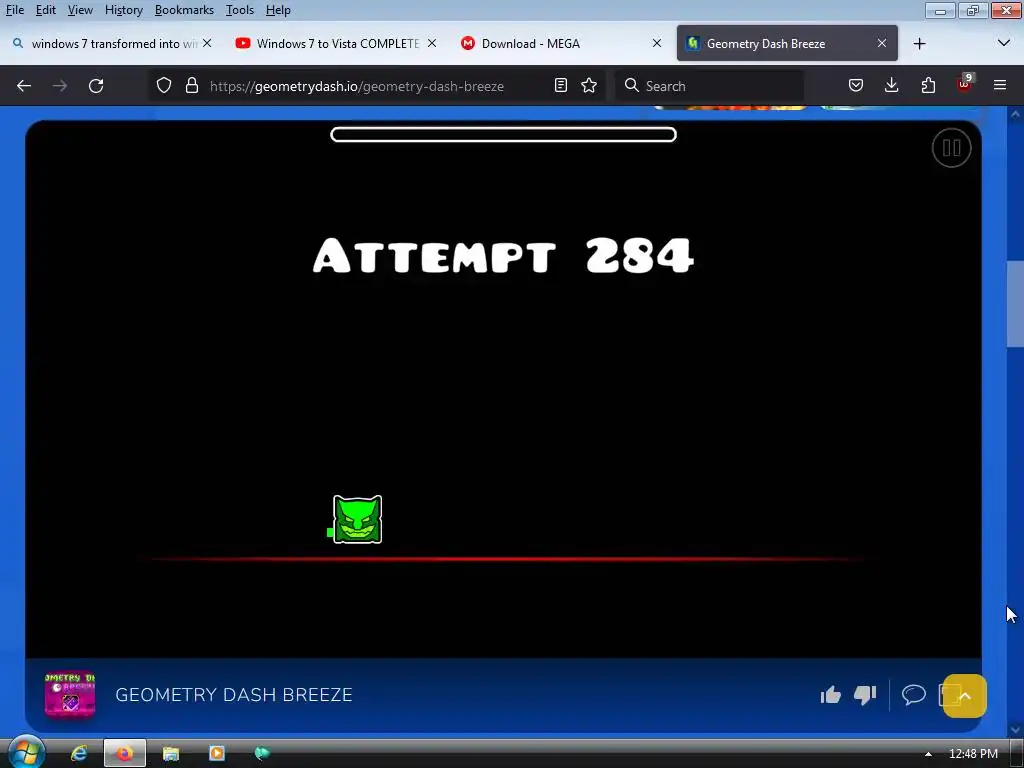Switch to Windows 7 to Vista YouTube tab
Viewport: 1024px width, 768px height.
click(337, 44)
